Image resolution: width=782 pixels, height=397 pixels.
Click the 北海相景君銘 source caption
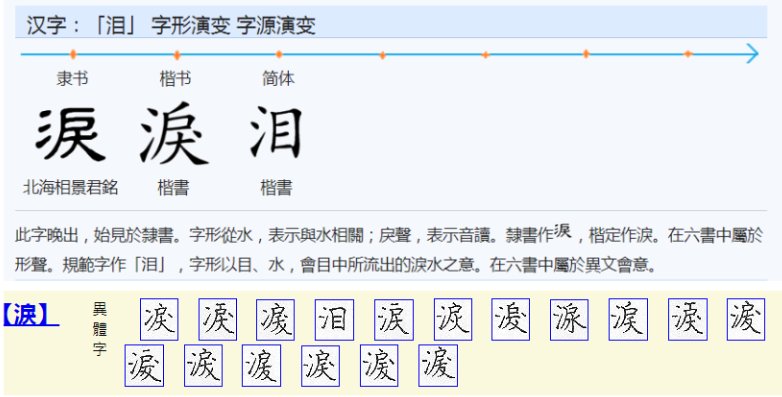point(70,188)
